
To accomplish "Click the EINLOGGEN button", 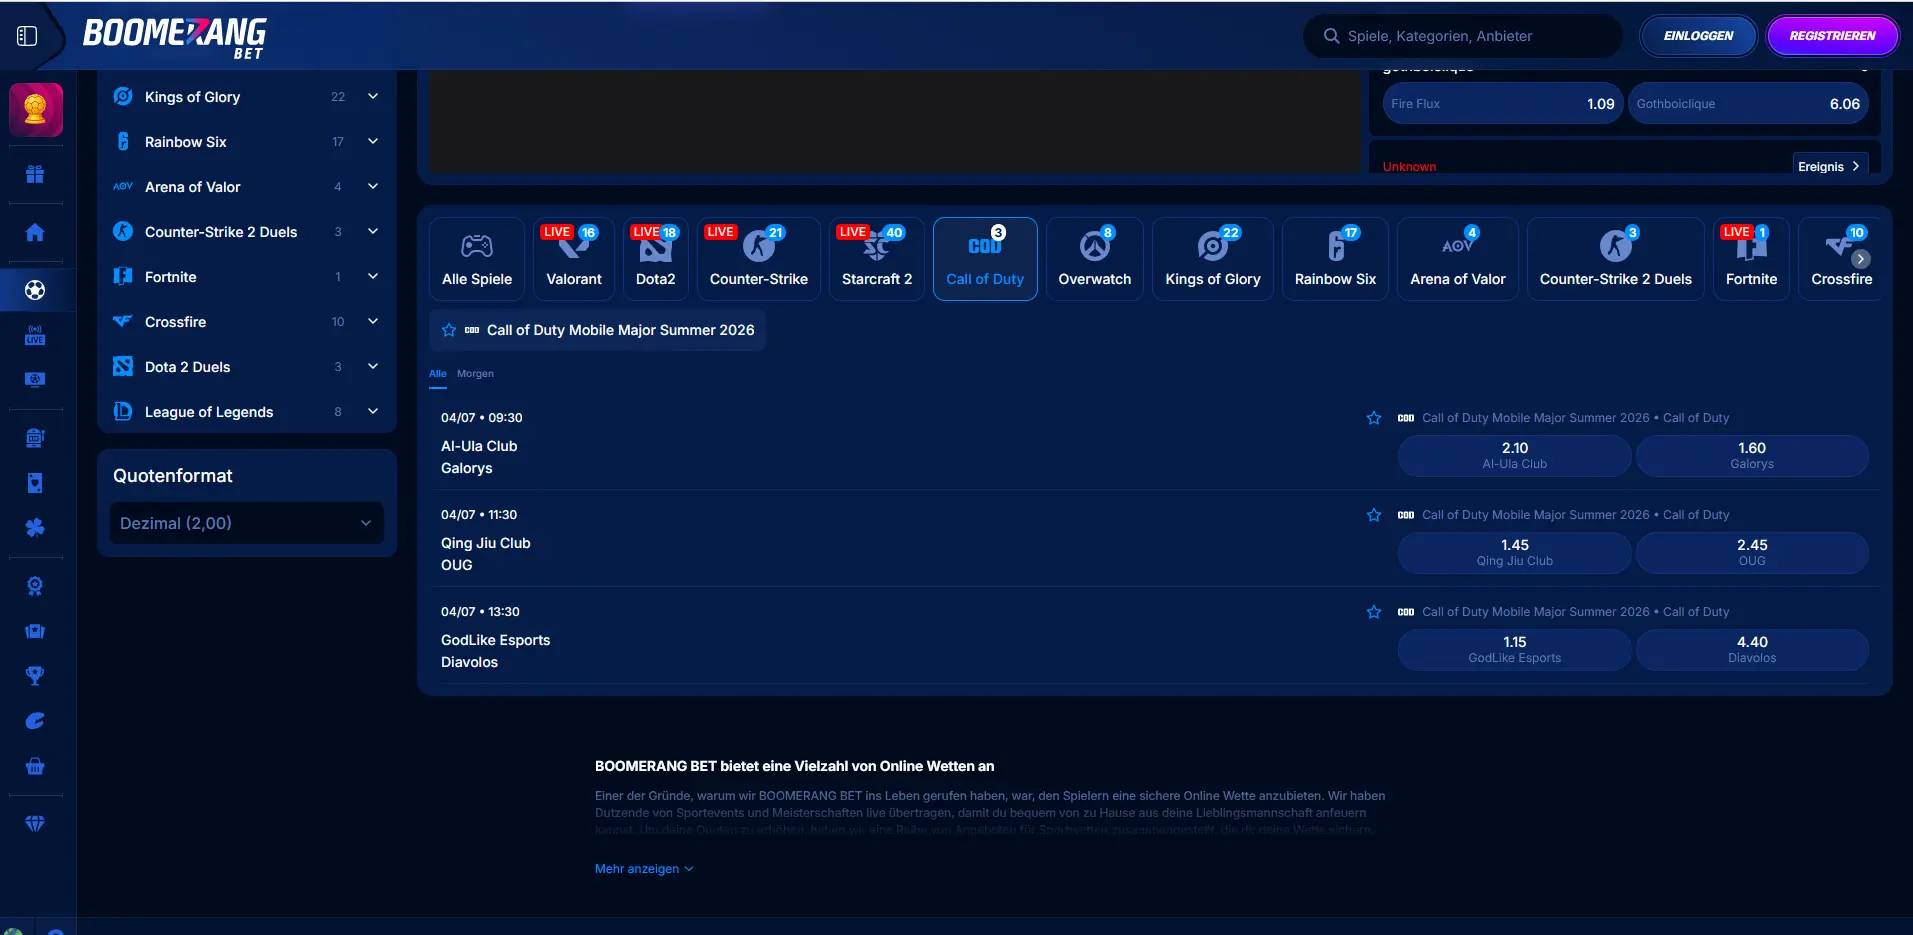I will (x=1699, y=36).
